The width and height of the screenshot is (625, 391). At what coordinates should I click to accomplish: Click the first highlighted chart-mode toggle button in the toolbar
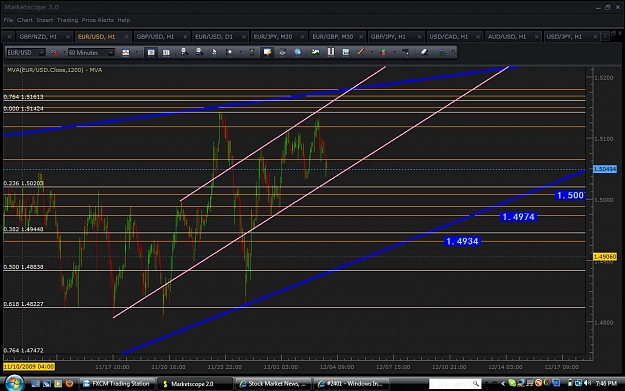[x=151, y=52]
